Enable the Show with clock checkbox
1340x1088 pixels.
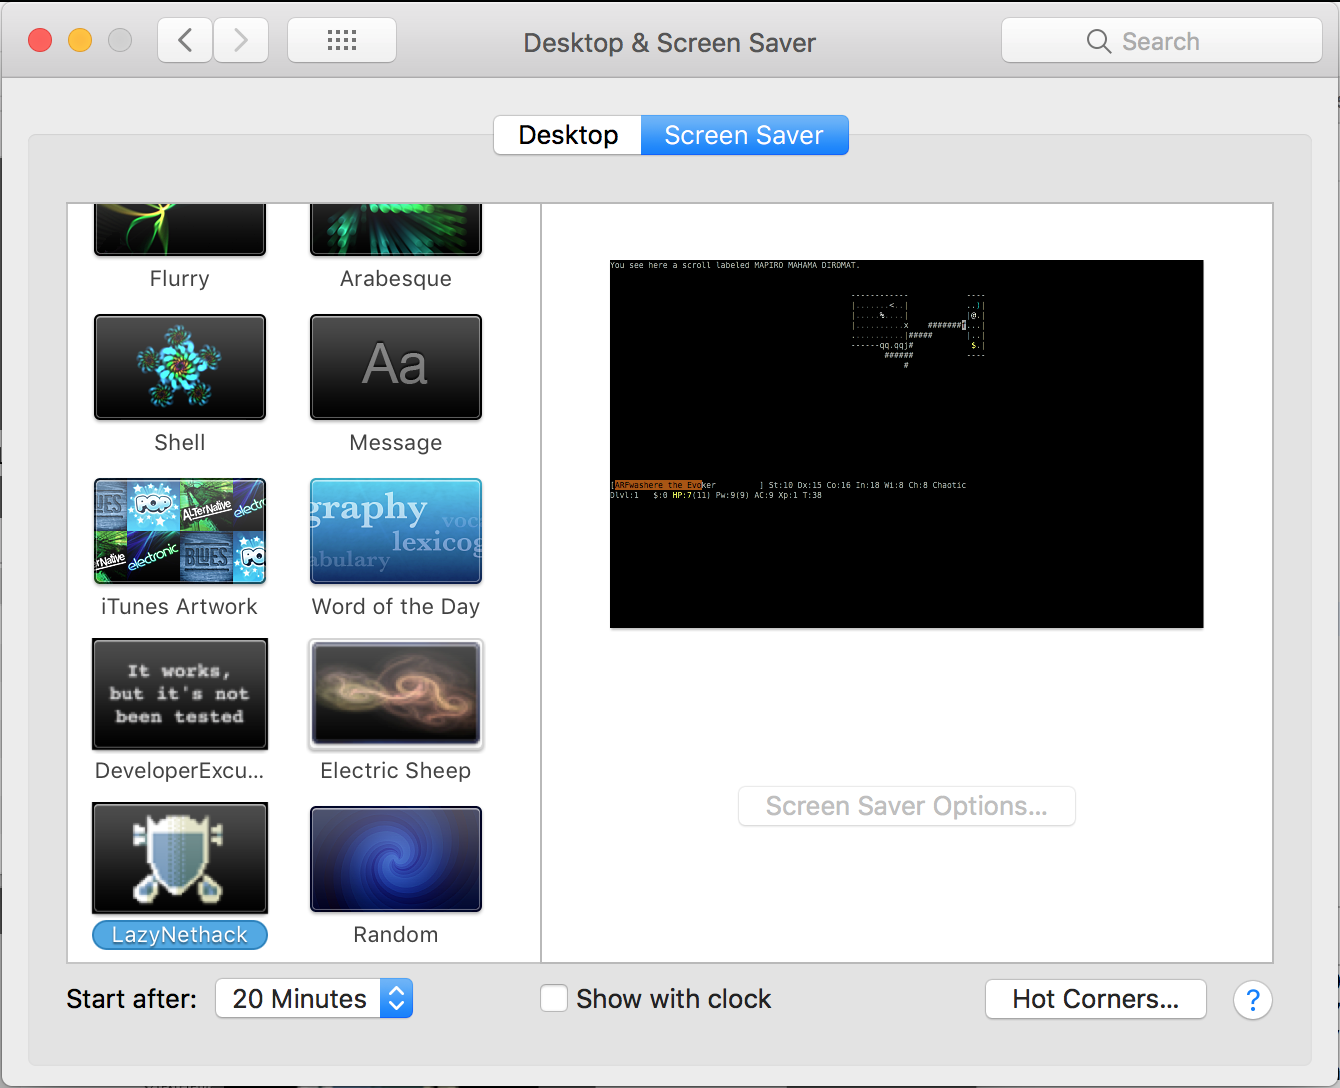pos(554,998)
